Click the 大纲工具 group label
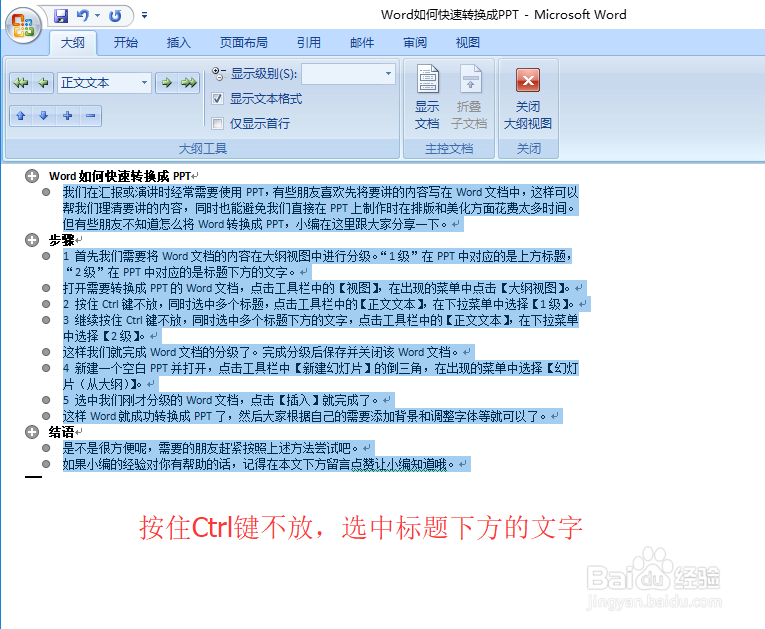 pyautogui.click(x=203, y=148)
